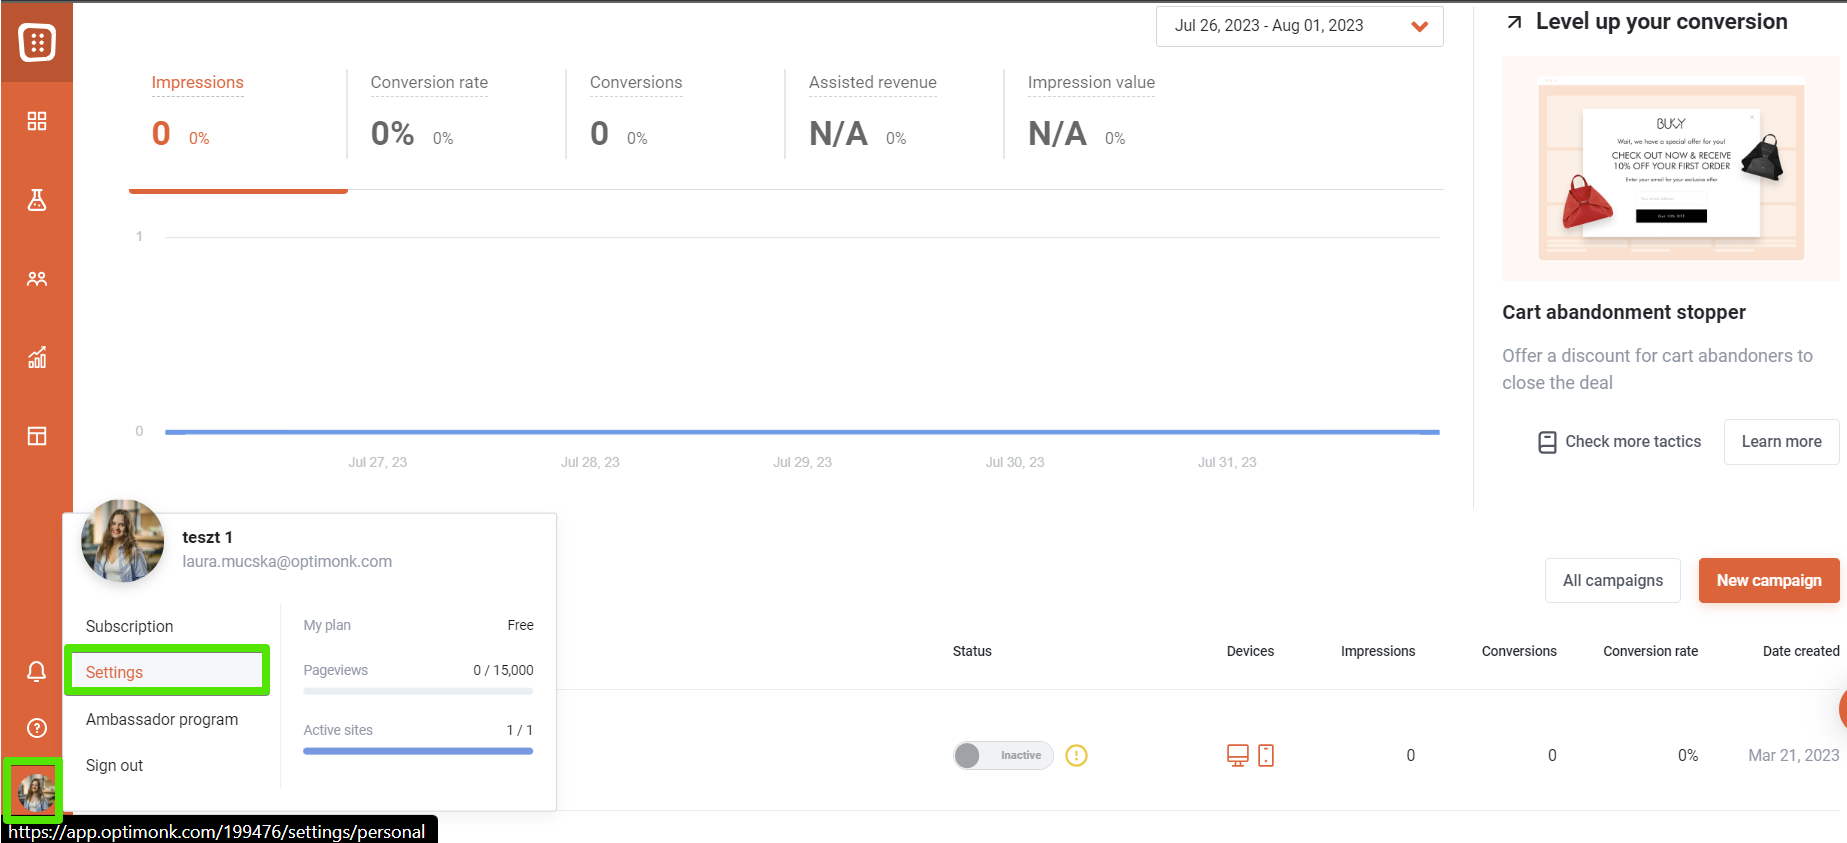Open the subscribers people icon
Image resolution: width=1847 pixels, height=843 pixels.
coord(37,279)
